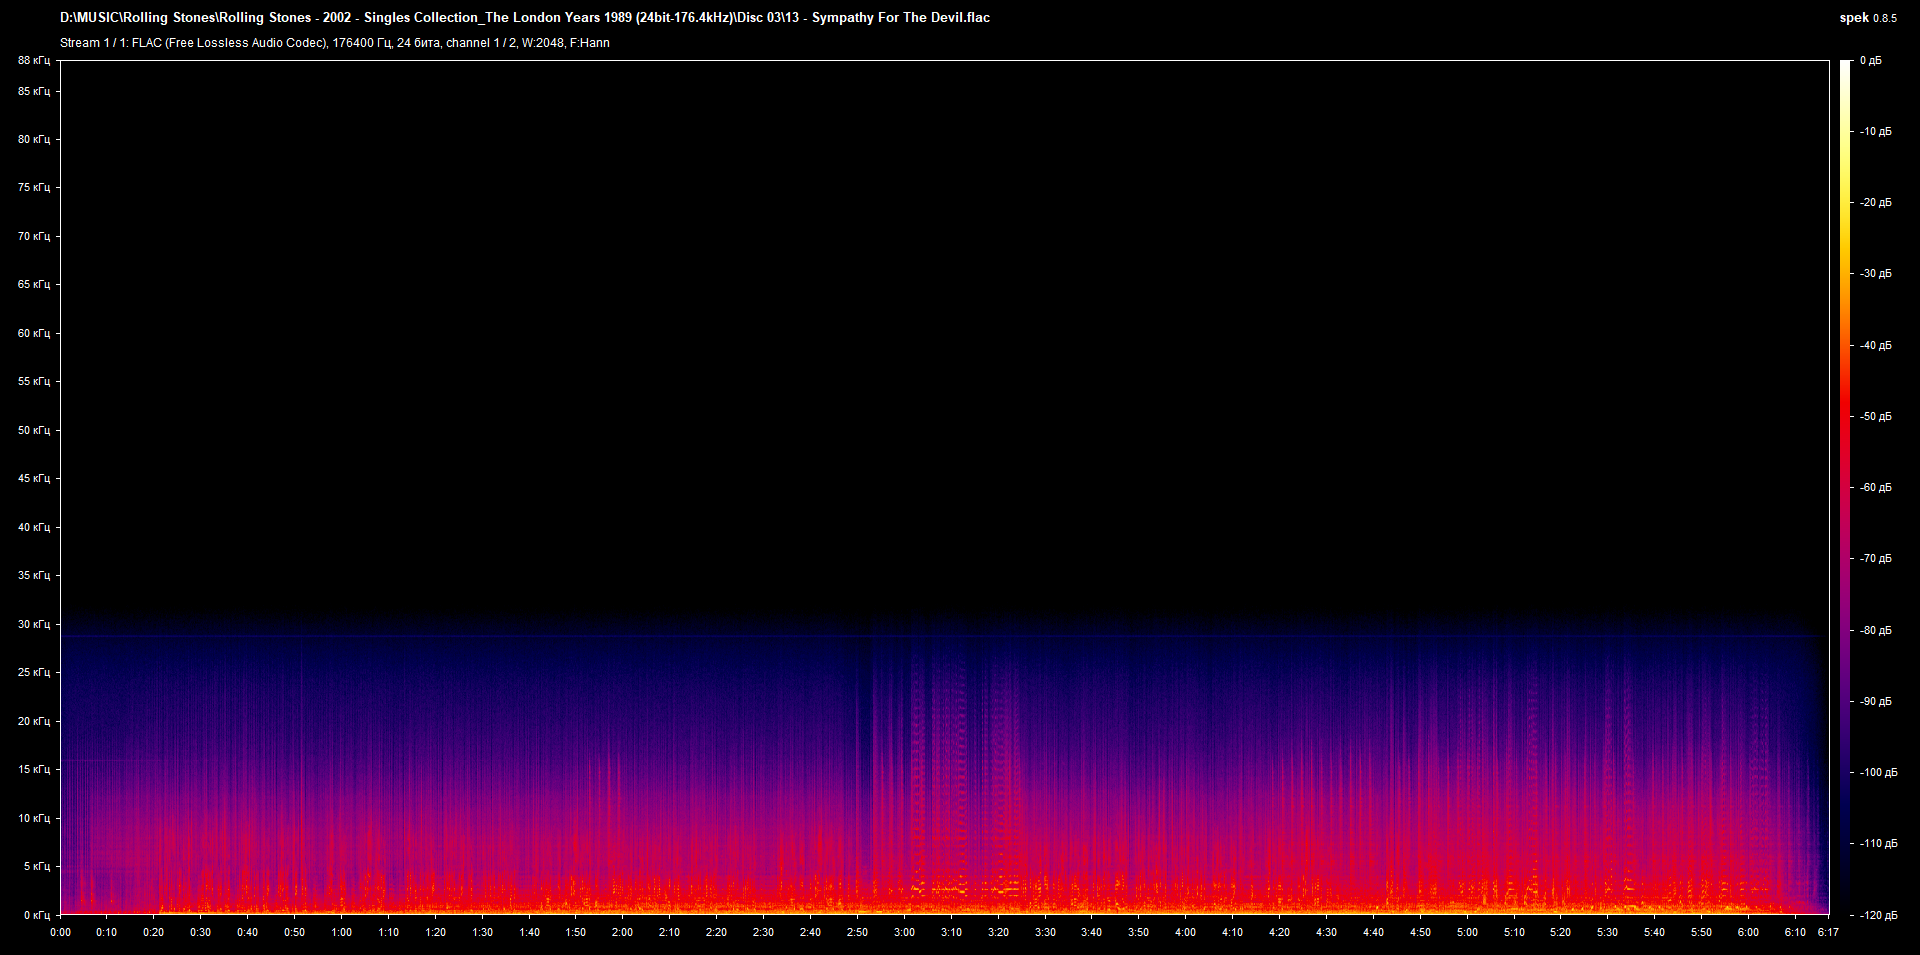Image resolution: width=1920 pixels, height=955 pixels.
Task: Click the 88 кГц frequency axis label
Action: [x=35, y=60]
